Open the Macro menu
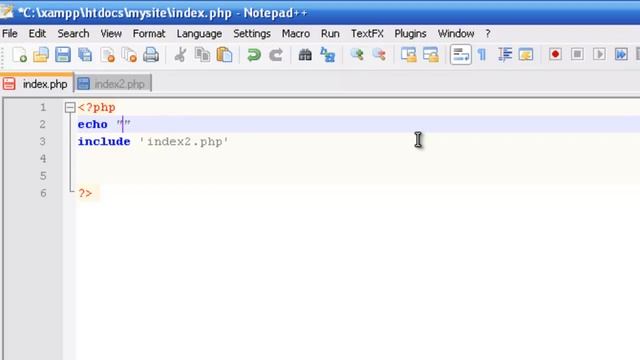Image resolution: width=640 pixels, height=360 pixels. point(296,33)
